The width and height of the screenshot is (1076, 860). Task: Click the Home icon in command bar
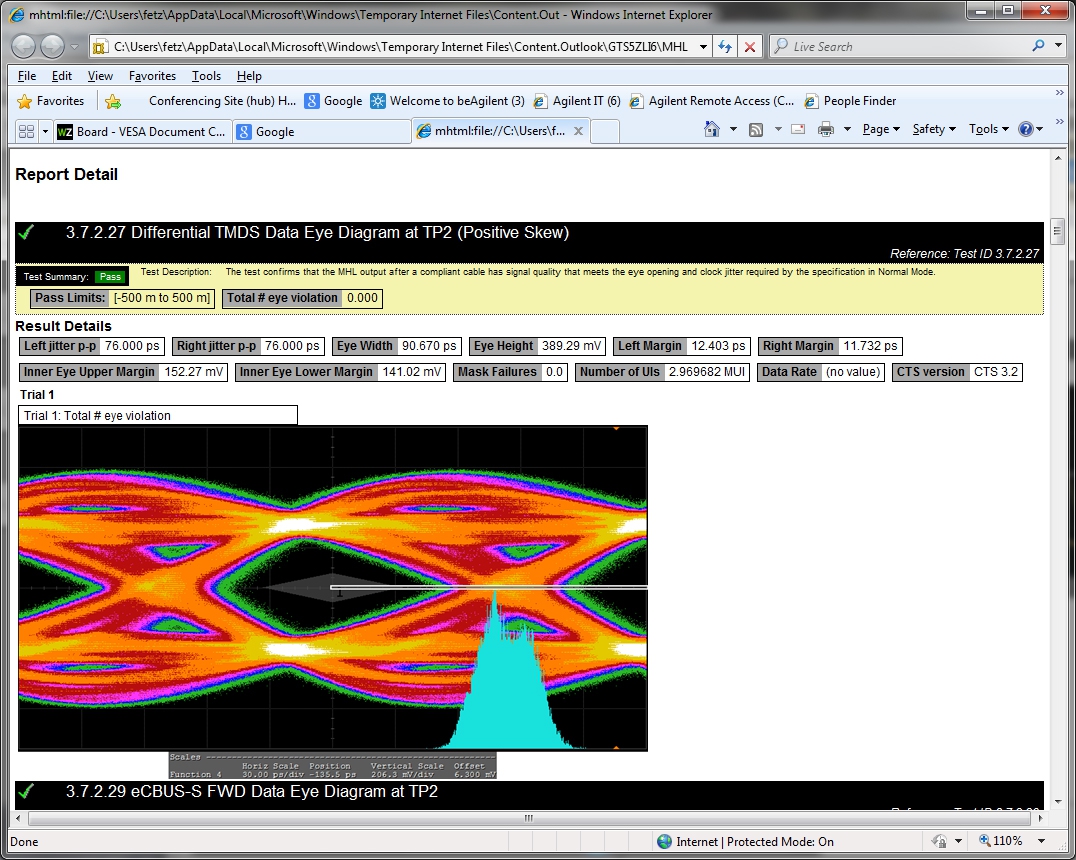(x=712, y=129)
